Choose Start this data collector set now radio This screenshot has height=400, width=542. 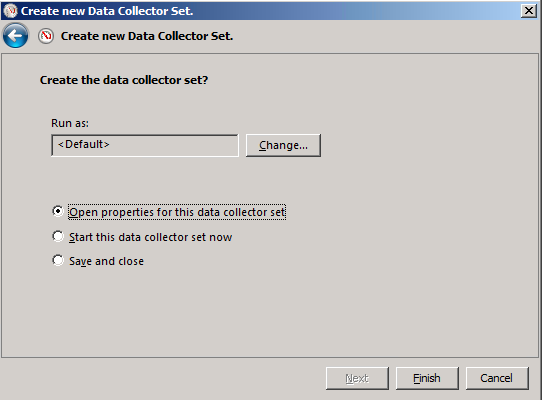pyautogui.click(x=58, y=236)
